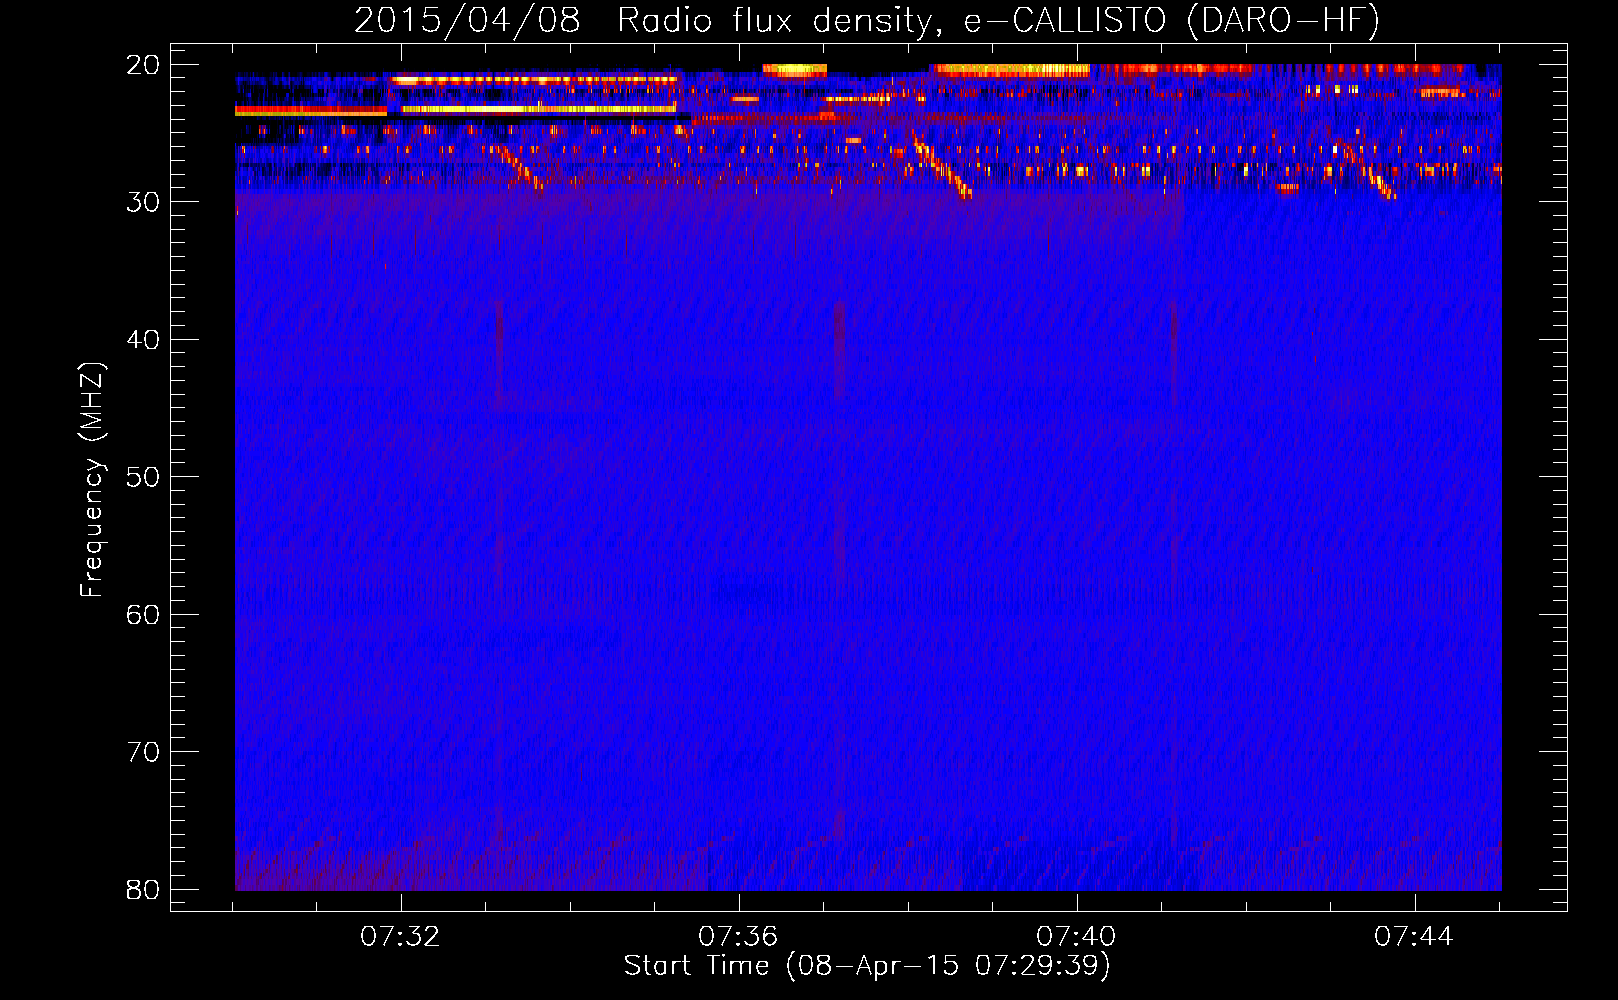Click the 07:36 time tick label
1618x1000 pixels.
(x=738, y=937)
